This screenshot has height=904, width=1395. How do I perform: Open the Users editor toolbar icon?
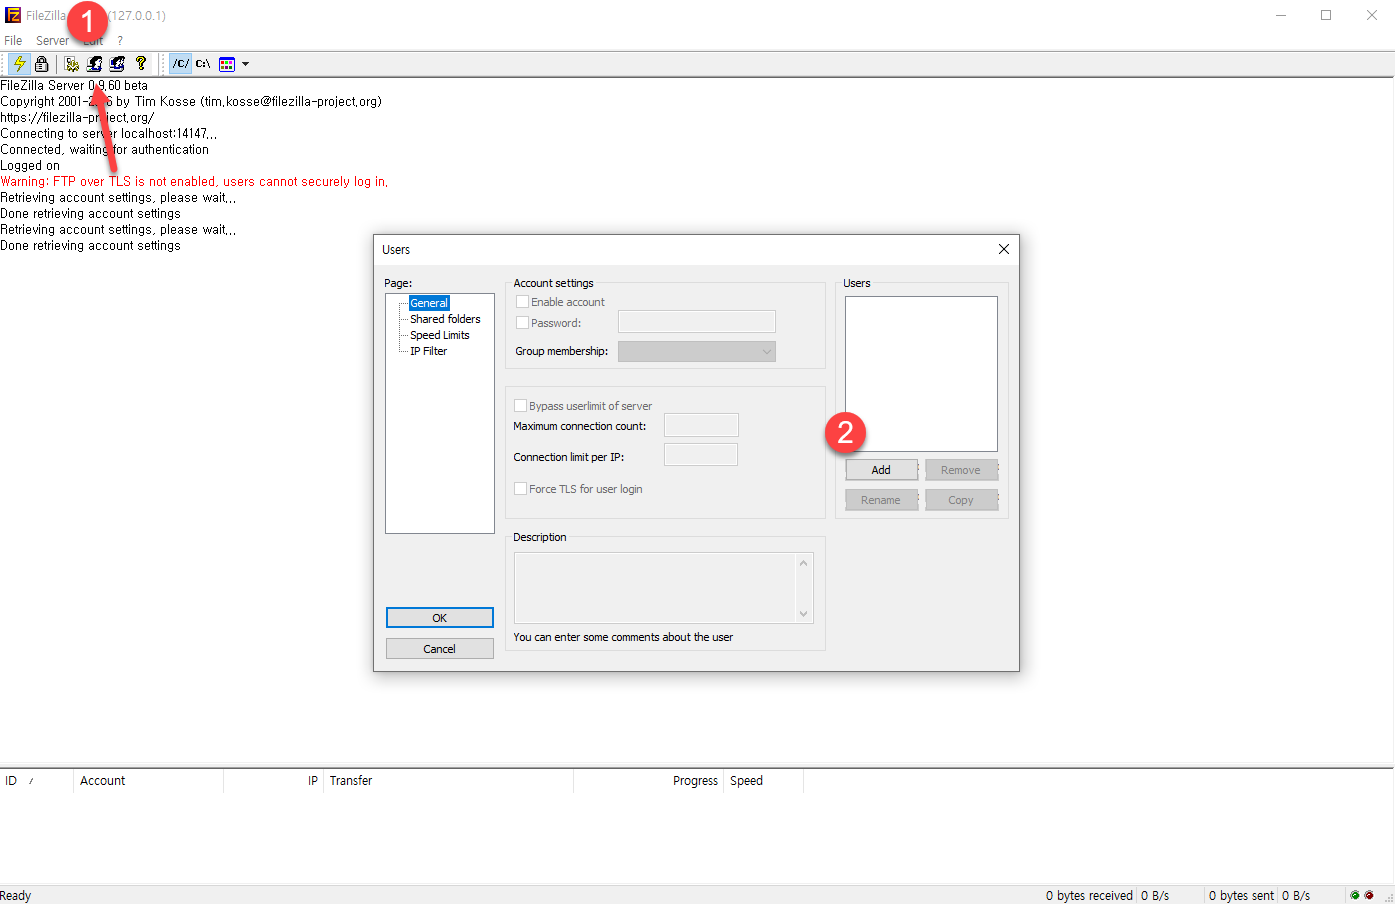tap(95, 63)
